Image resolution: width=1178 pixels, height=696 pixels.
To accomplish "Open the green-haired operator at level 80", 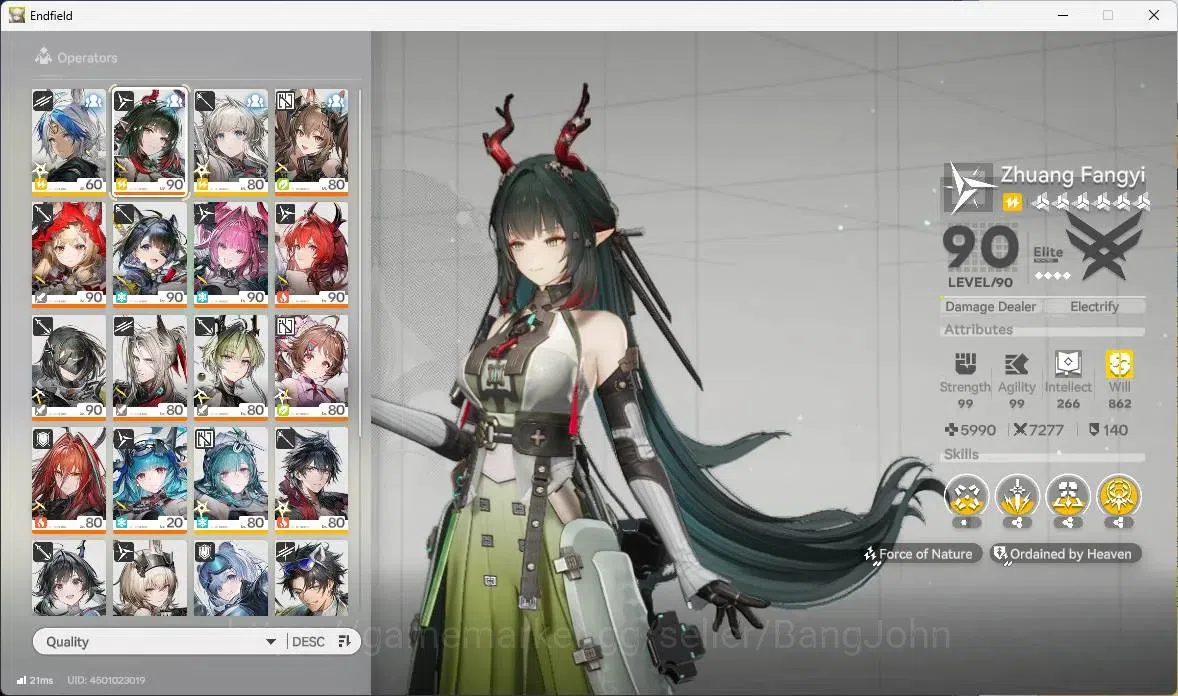I will 231,367.
